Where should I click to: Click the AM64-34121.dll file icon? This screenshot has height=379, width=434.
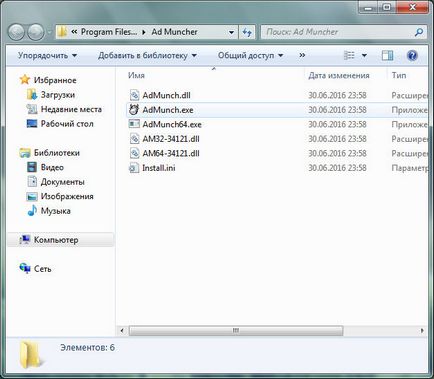tap(134, 153)
